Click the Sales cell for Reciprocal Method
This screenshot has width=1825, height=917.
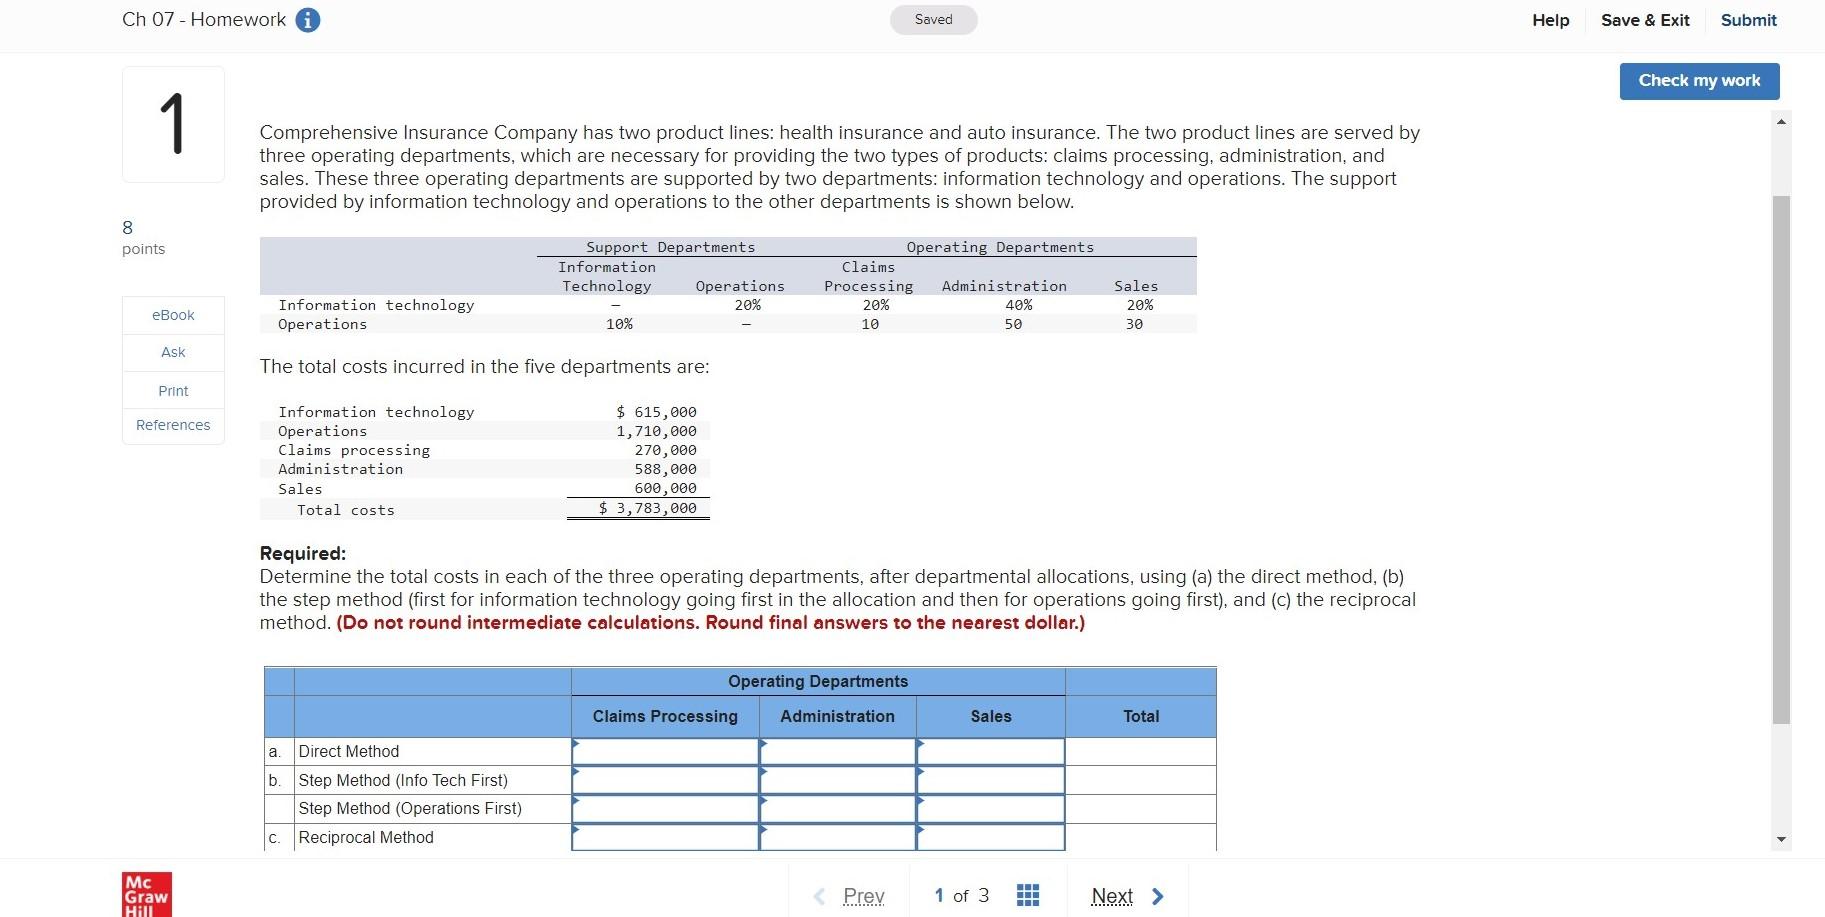coord(990,838)
